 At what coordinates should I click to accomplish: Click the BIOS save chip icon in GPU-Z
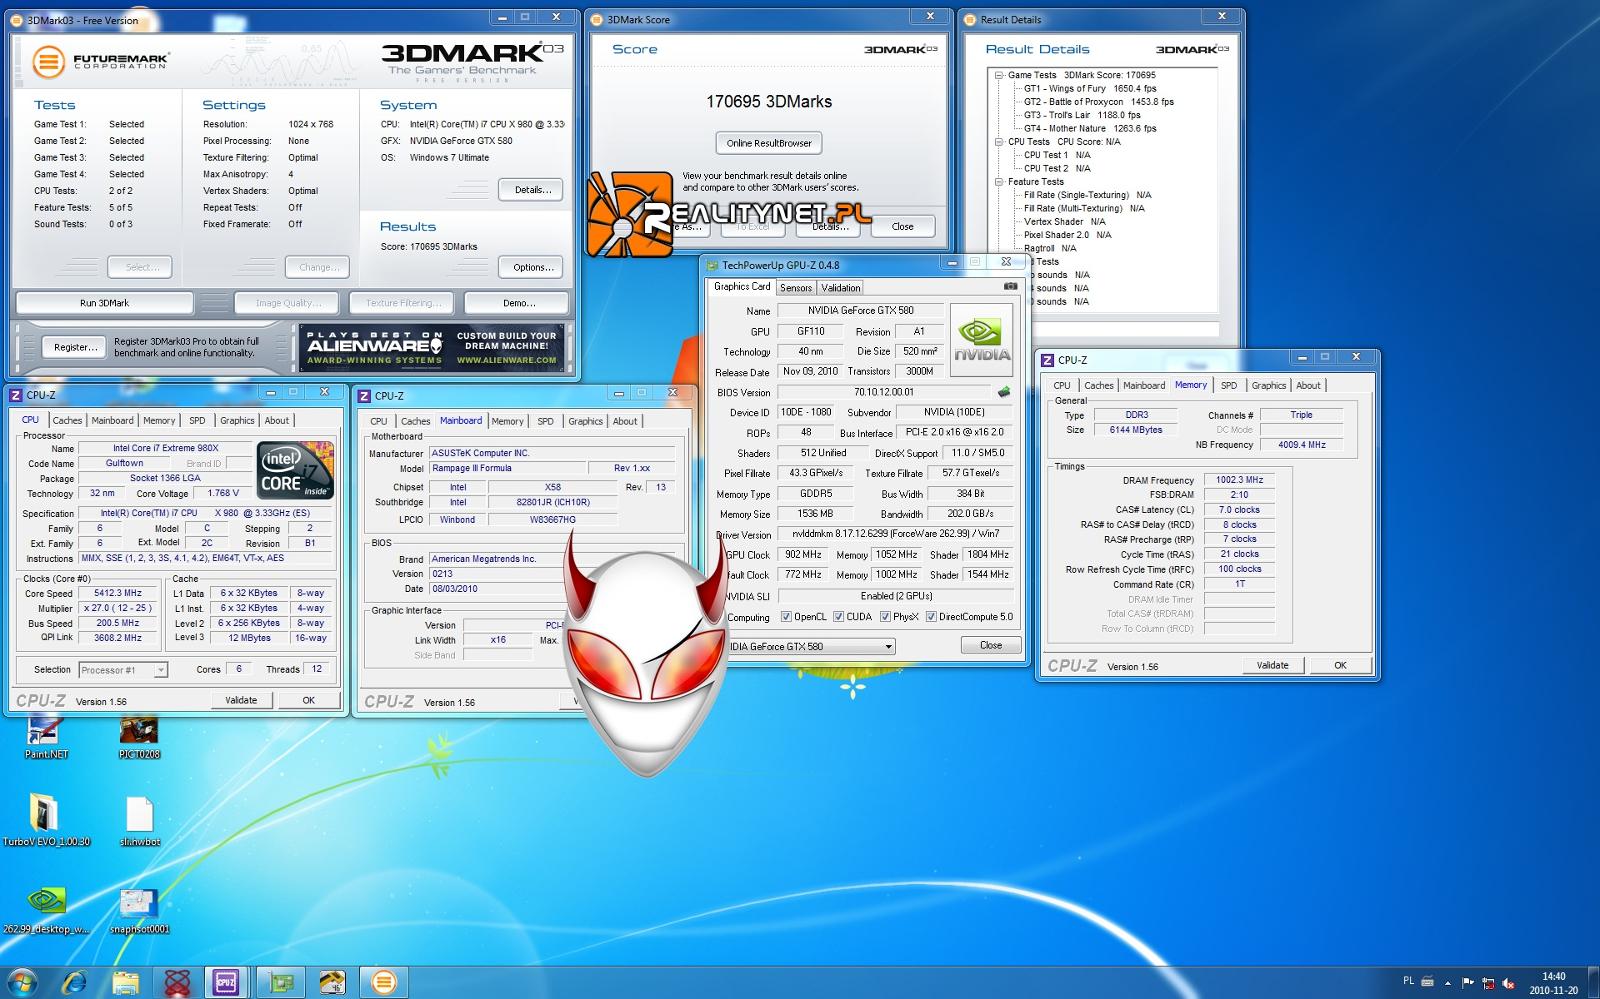pyautogui.click(x=1004, y=392)
